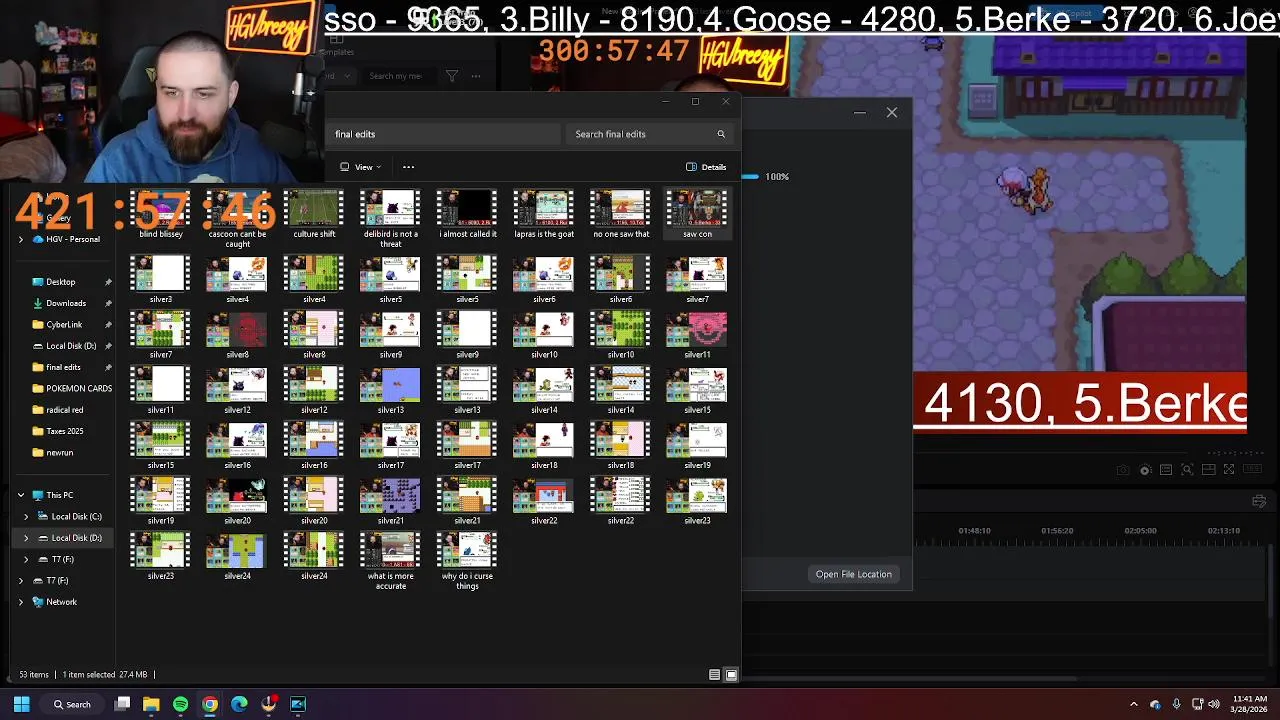Open the Windows Start menu
1280x720 pixels.
21,704
